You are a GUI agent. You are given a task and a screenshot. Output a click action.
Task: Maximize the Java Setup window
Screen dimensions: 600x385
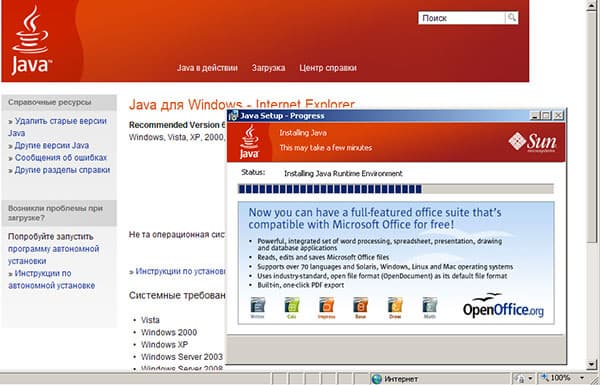pos(546,115)
